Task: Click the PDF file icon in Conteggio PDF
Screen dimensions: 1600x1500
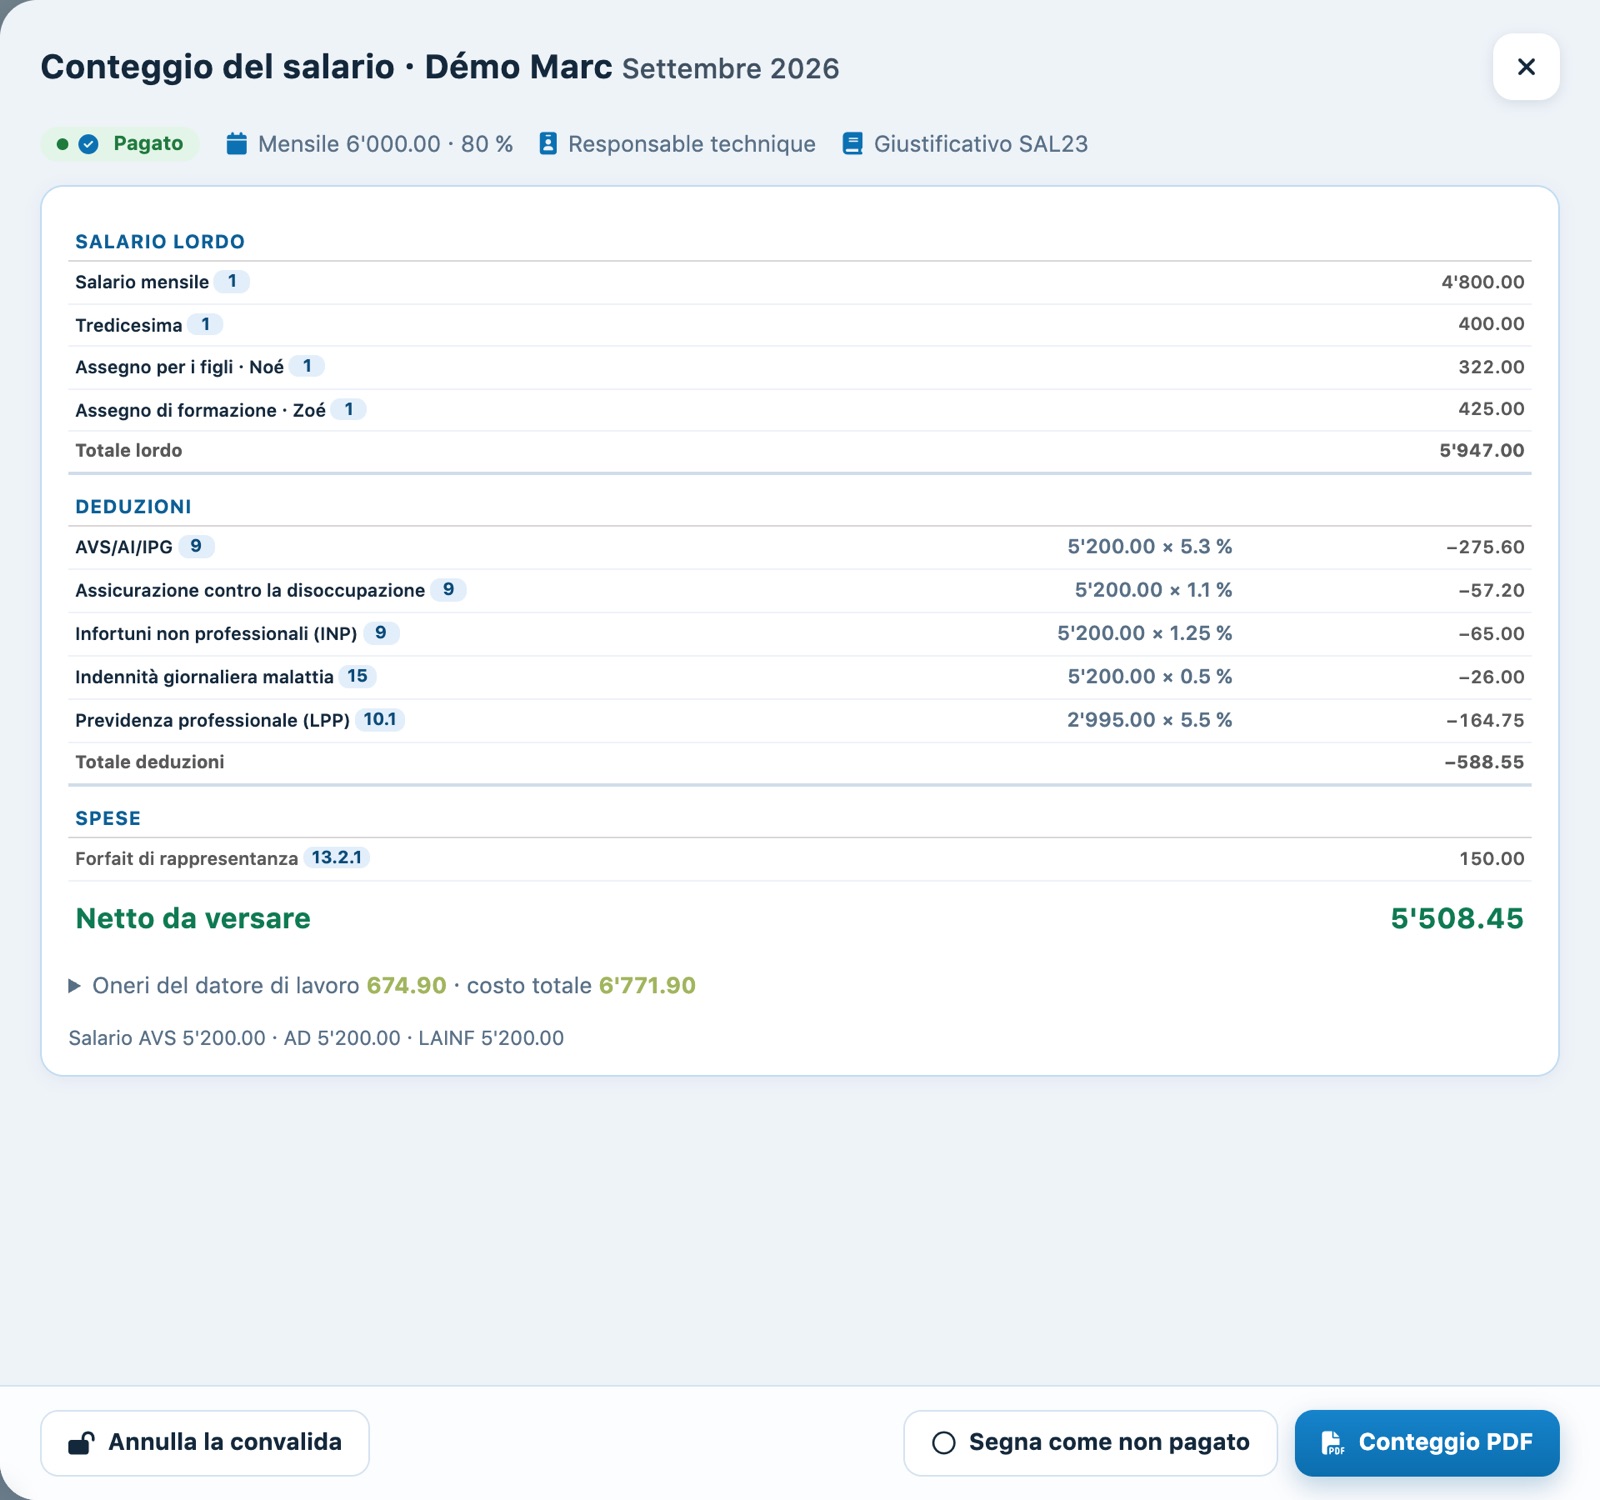Action: coord(1332,1443)
